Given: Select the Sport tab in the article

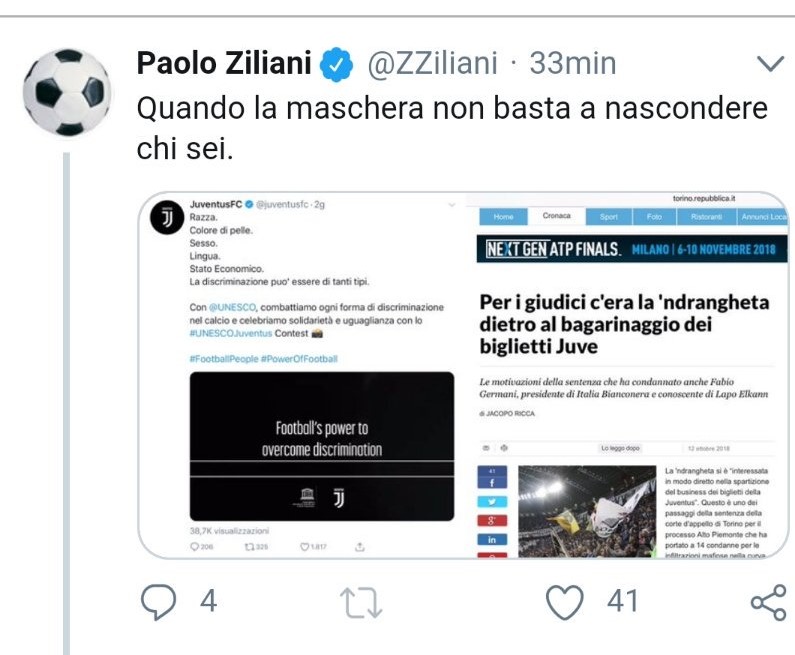Looking at the screenshot, I should pyautogui.click(x=609, y=216).
